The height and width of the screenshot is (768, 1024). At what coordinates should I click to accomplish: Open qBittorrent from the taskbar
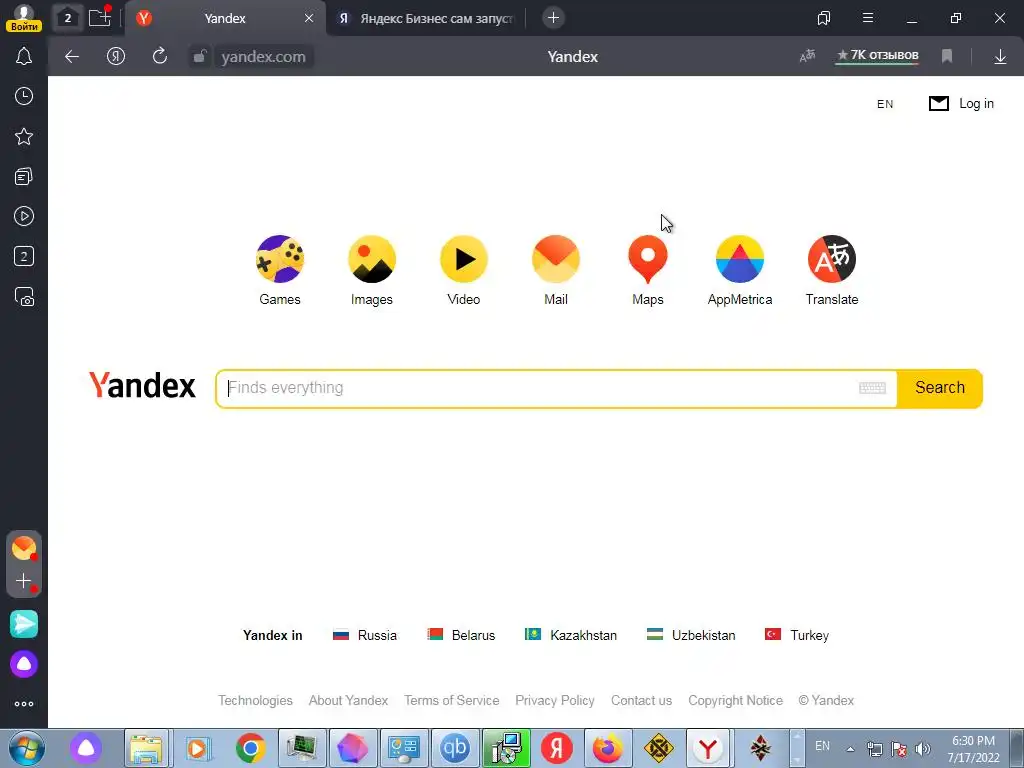pos(455,748)
